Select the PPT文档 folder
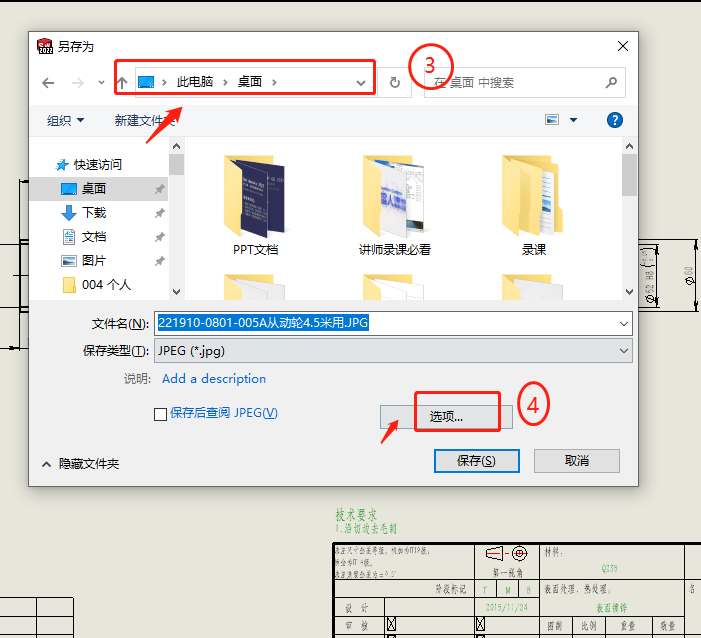The height and width of the screenshot is (638, 701). click(x=255, y=206)
